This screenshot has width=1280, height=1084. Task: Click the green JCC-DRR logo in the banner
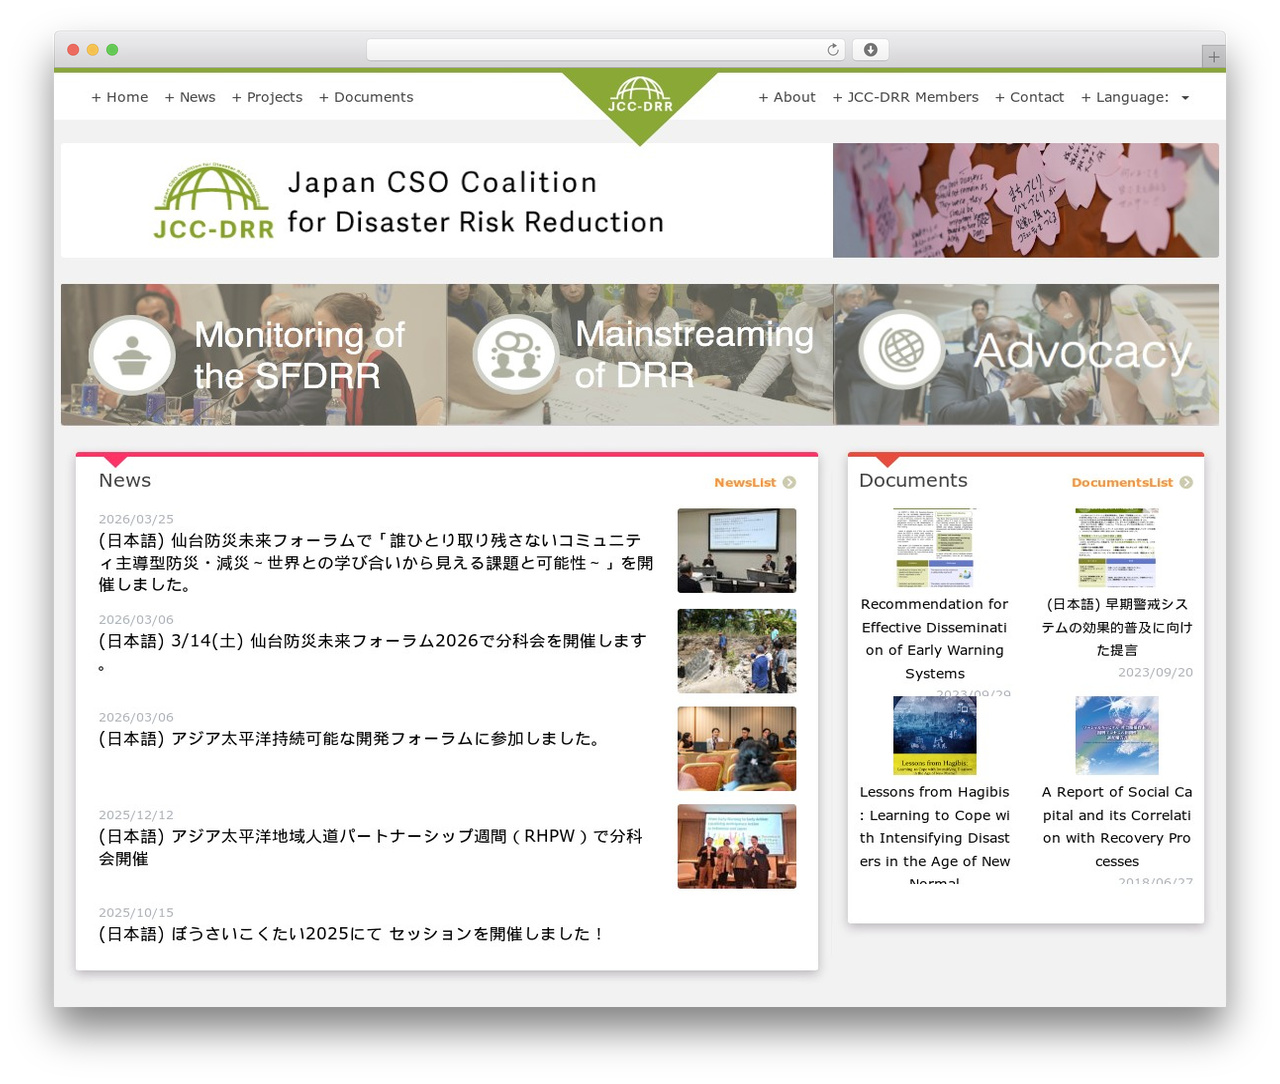(x=213, y=201)
